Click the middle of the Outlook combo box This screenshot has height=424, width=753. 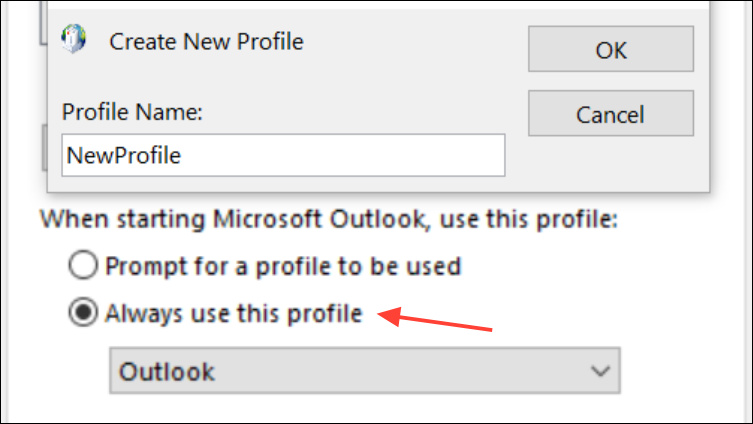pyautogui.click(x=364, y=371)
